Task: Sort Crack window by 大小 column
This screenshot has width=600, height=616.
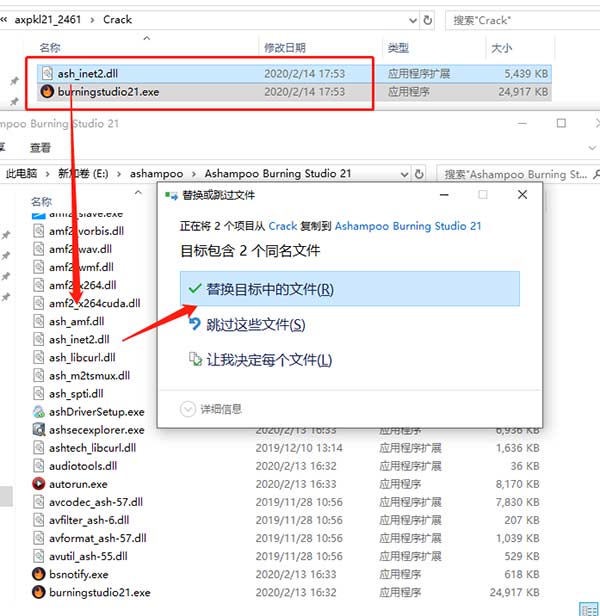Action: [x=502, y=48]
